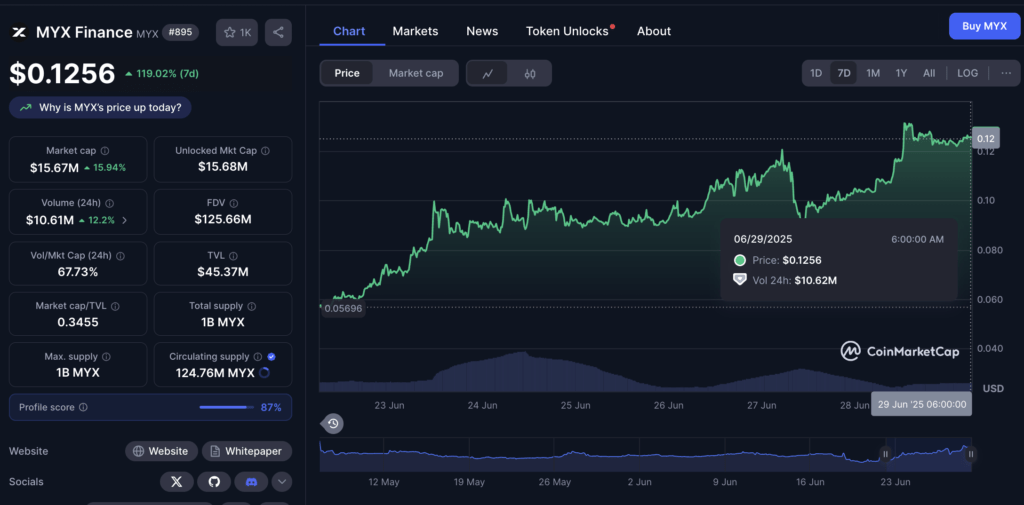Click Max. supply info icon
The height and width of the screenshot is (505, 1024).
click(x=106, y=357)
